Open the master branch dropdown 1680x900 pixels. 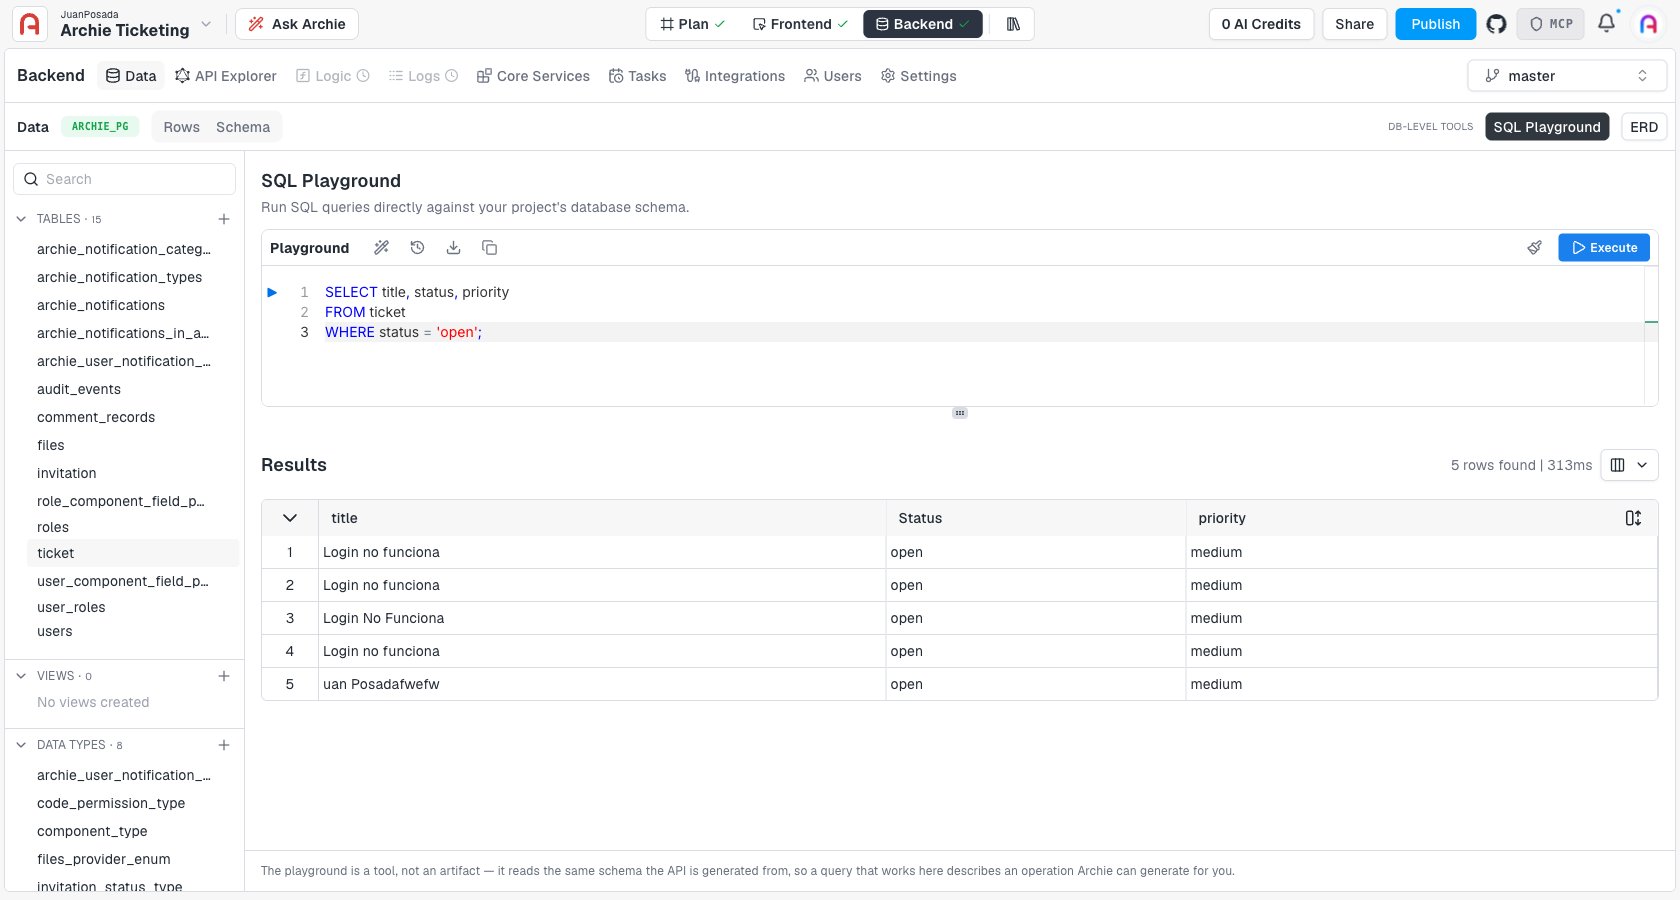(1567, 76)
